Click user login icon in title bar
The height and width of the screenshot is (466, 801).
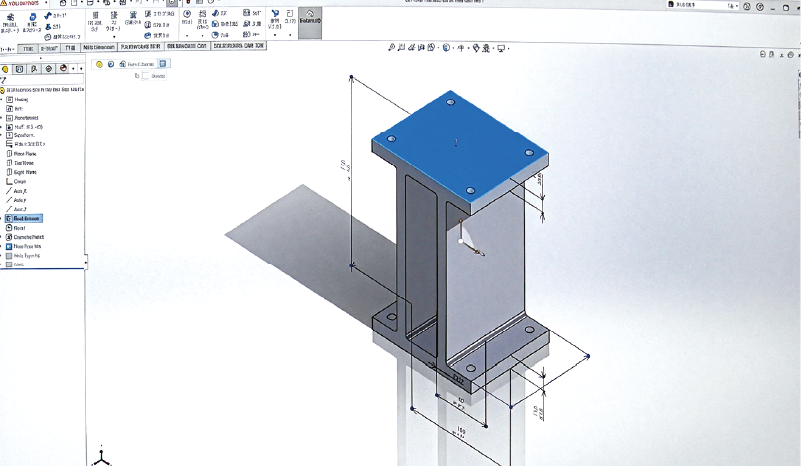[747, 6]
